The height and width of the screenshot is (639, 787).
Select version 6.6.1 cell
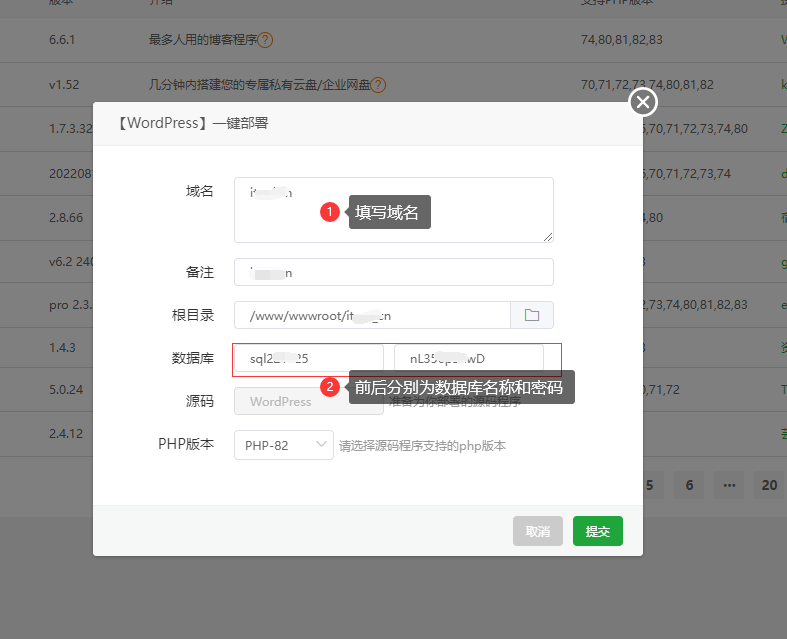click(62, 40)
